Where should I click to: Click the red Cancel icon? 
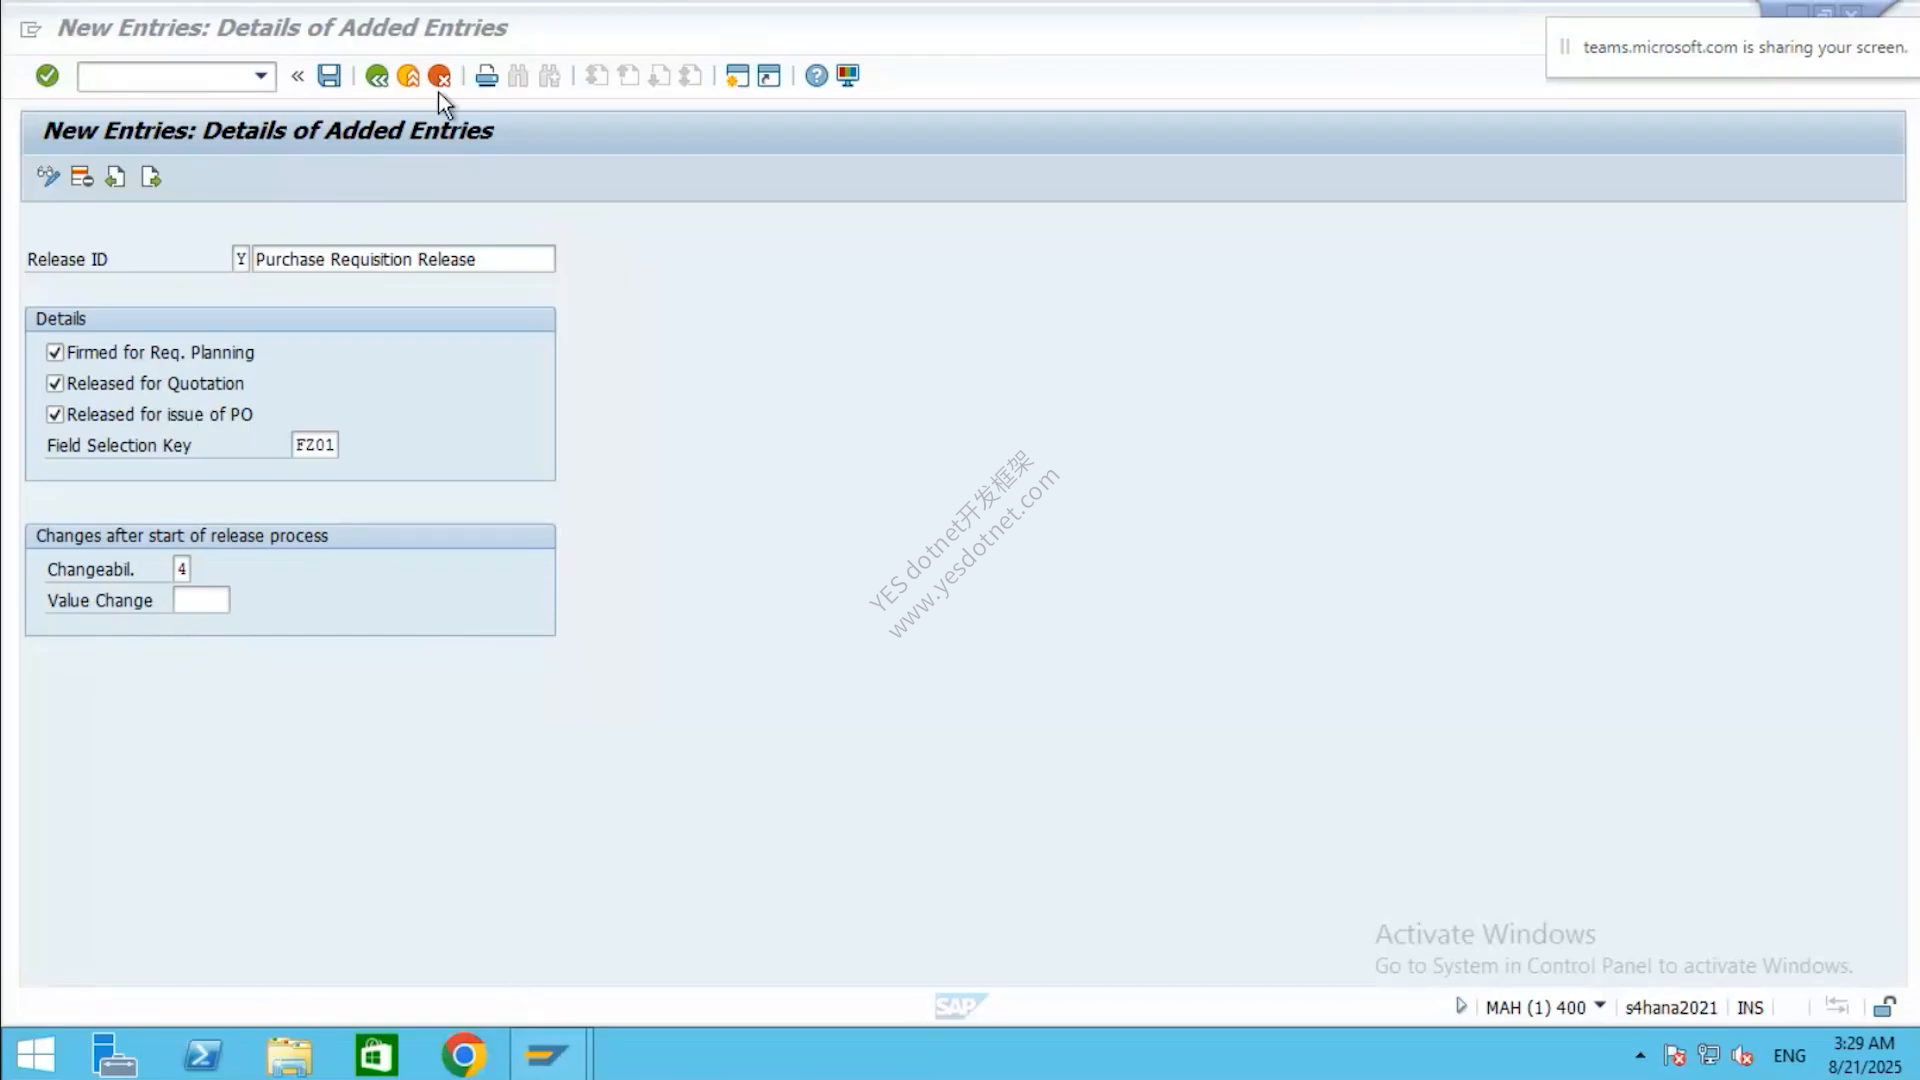coord(439,76)
